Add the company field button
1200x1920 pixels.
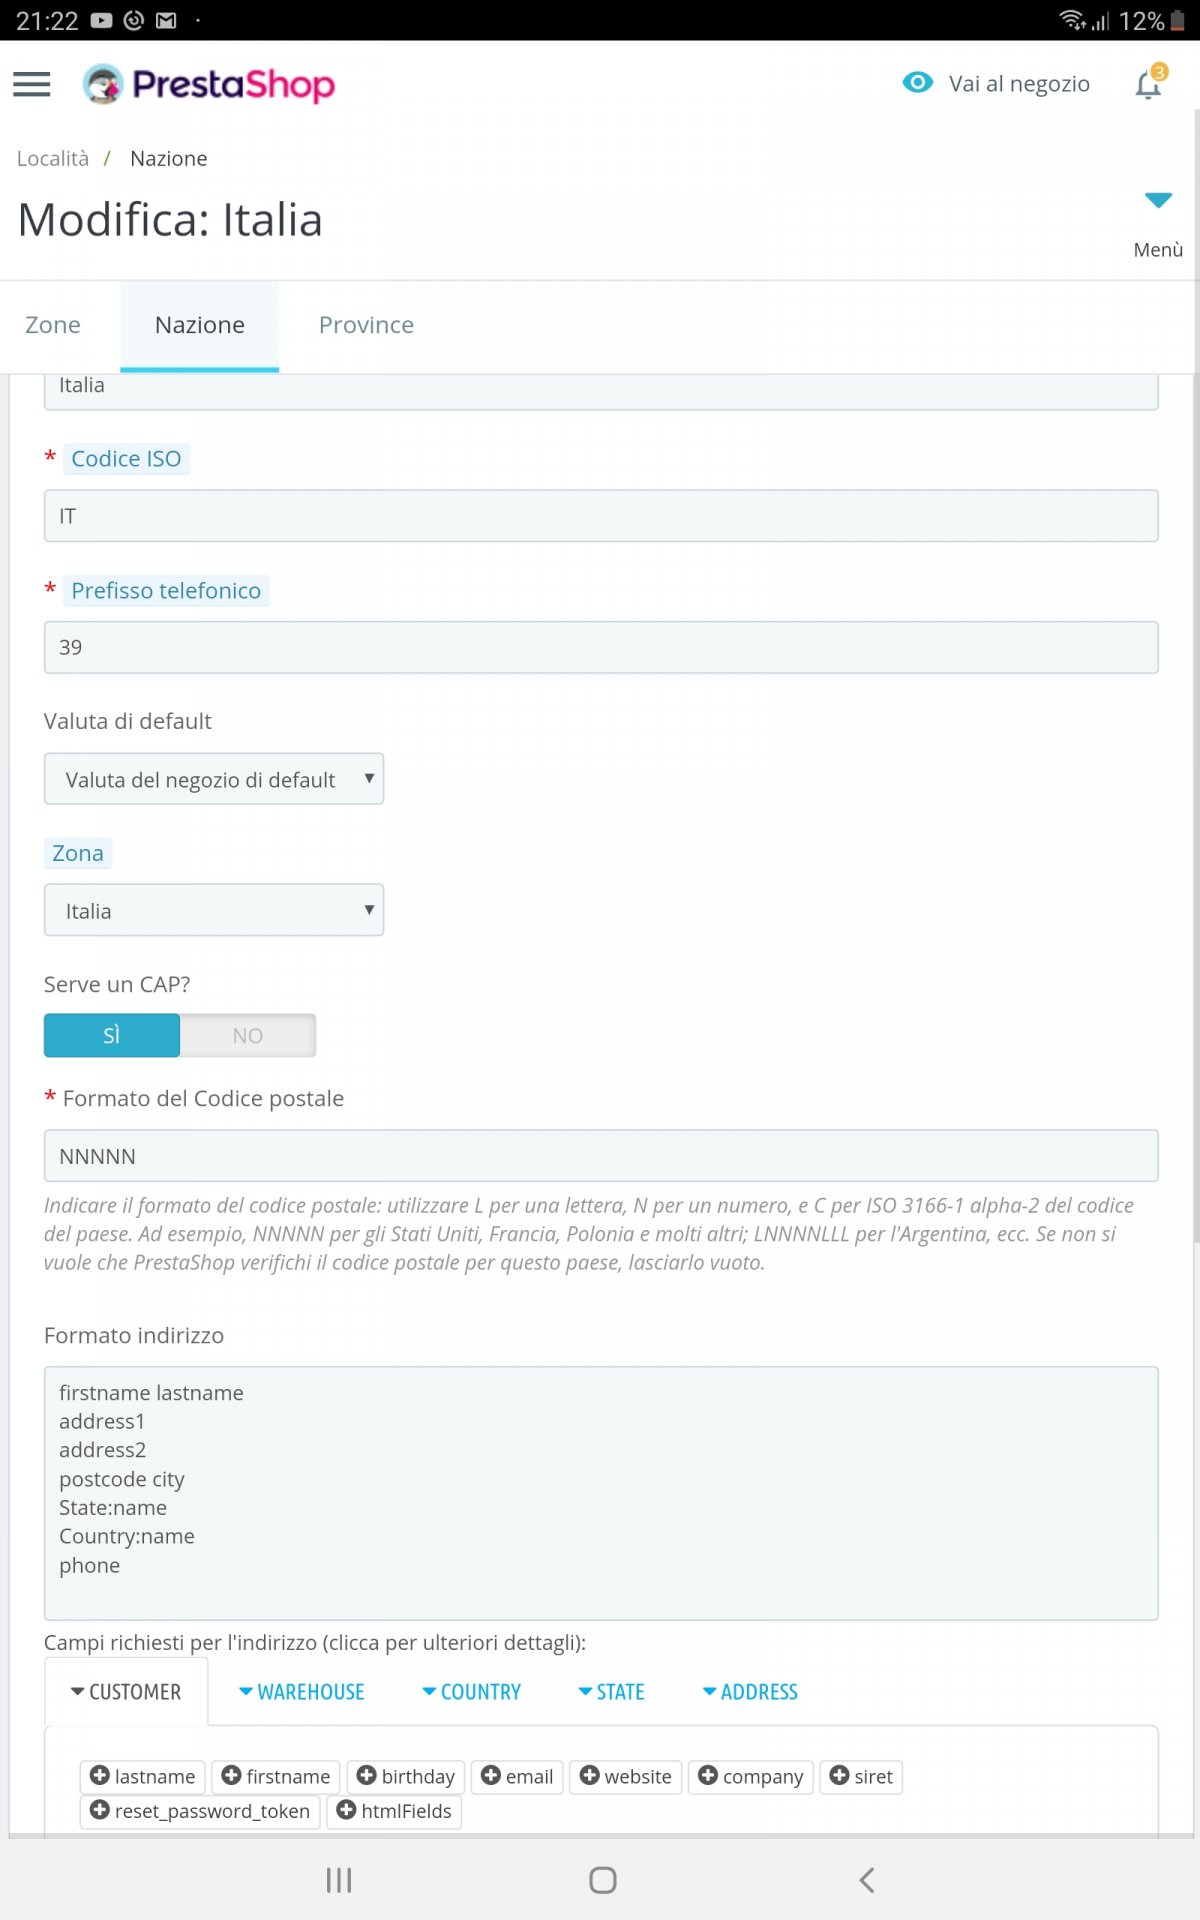(751, 1777)
